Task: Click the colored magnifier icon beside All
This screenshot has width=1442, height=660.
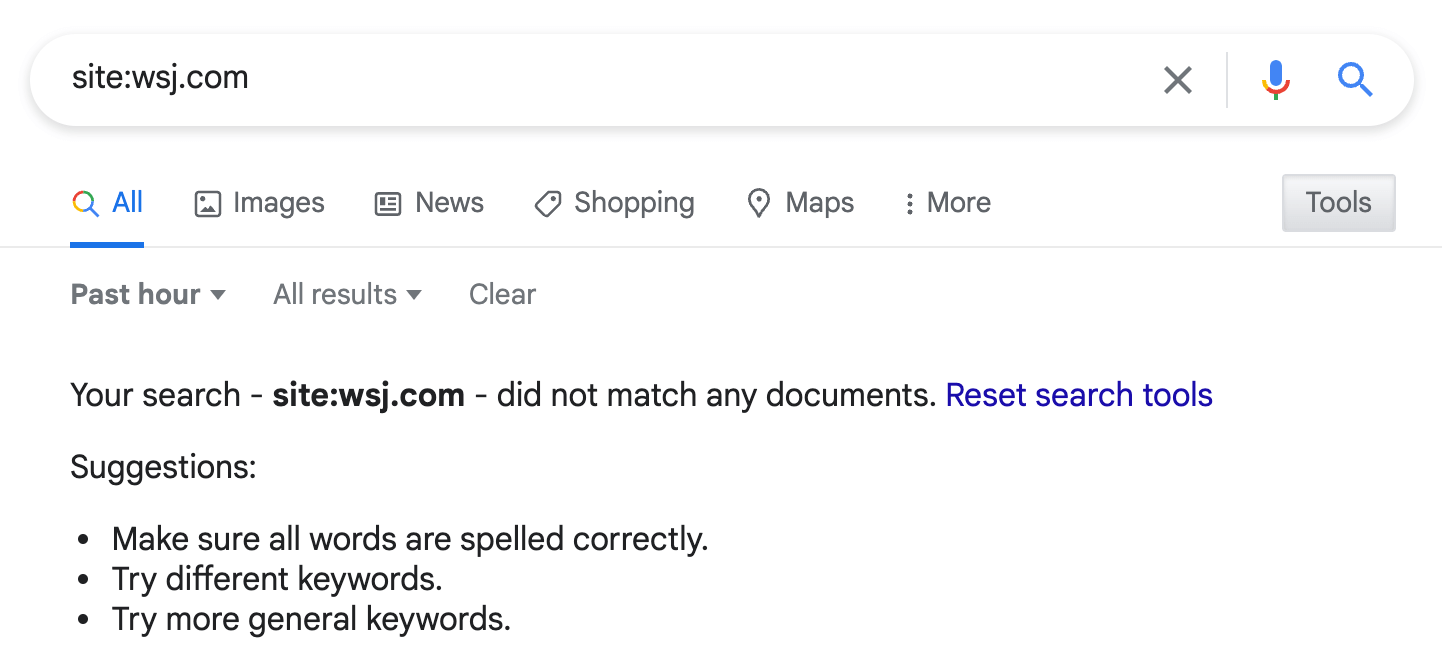Action: click(84, 201)
